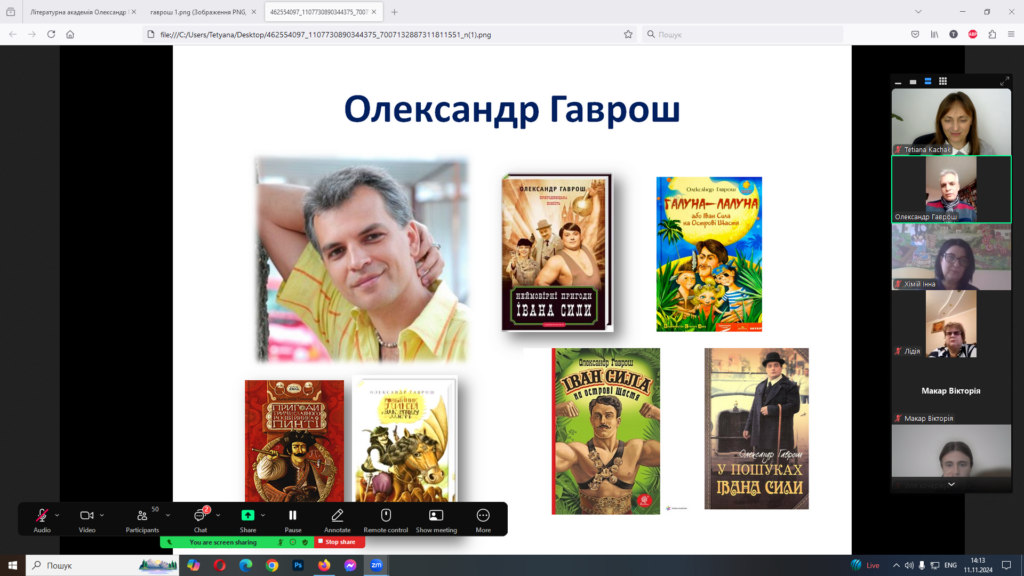Expand the Share options arrow
1024x576 pixels.
tap(263, 515)
